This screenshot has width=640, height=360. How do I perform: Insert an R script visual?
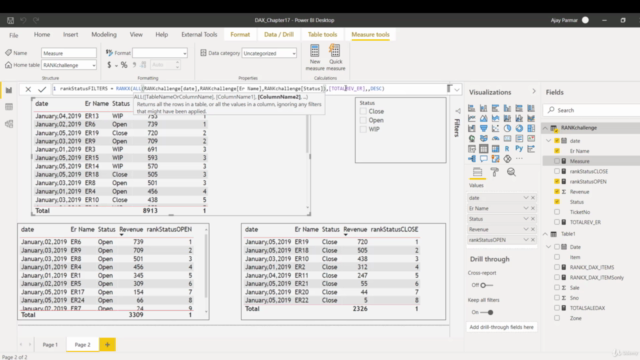507,149
